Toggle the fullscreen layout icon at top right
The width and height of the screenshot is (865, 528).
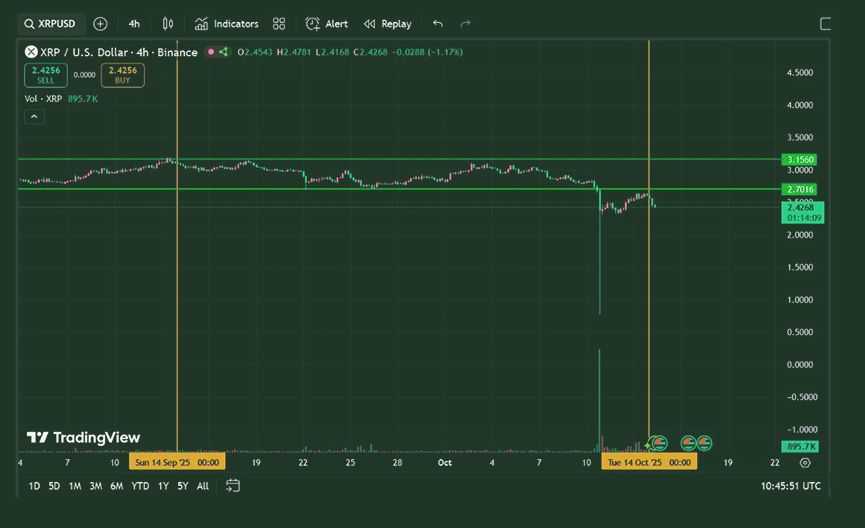pos(825,24)
